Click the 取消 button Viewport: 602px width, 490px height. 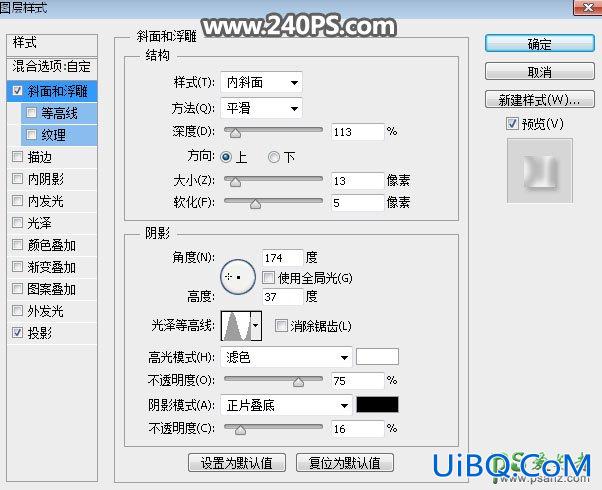click(x=539, y=72)
